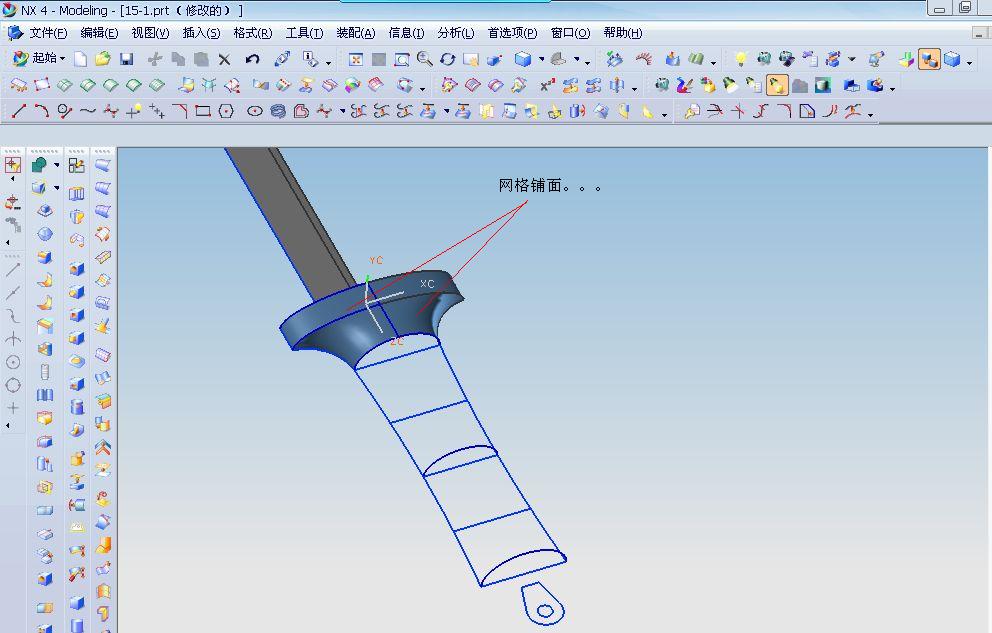Screen dimensions: 992x633
Task: Select the snap point circle icon
Action: (x=13, y=362)
